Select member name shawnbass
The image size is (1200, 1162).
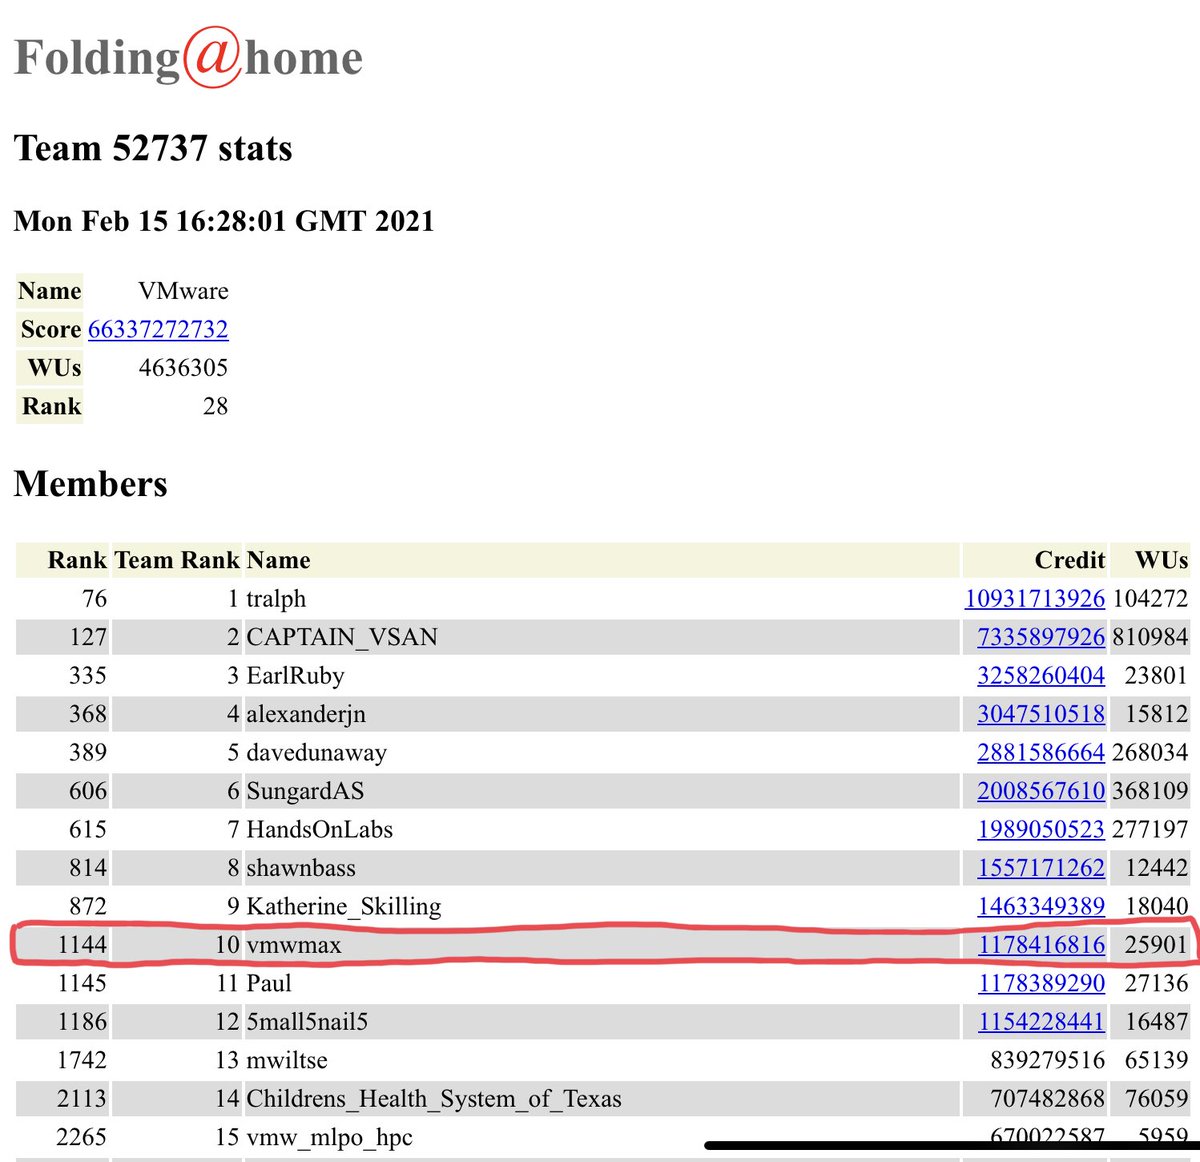click(x=301, y=868)
